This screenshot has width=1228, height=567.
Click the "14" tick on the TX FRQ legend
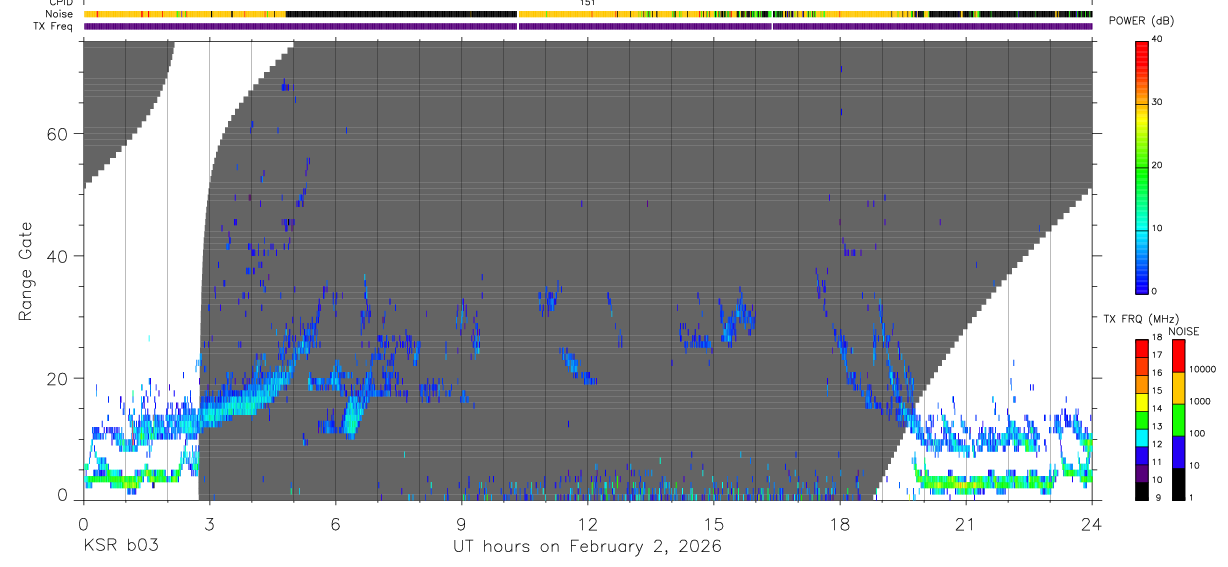1158,409
